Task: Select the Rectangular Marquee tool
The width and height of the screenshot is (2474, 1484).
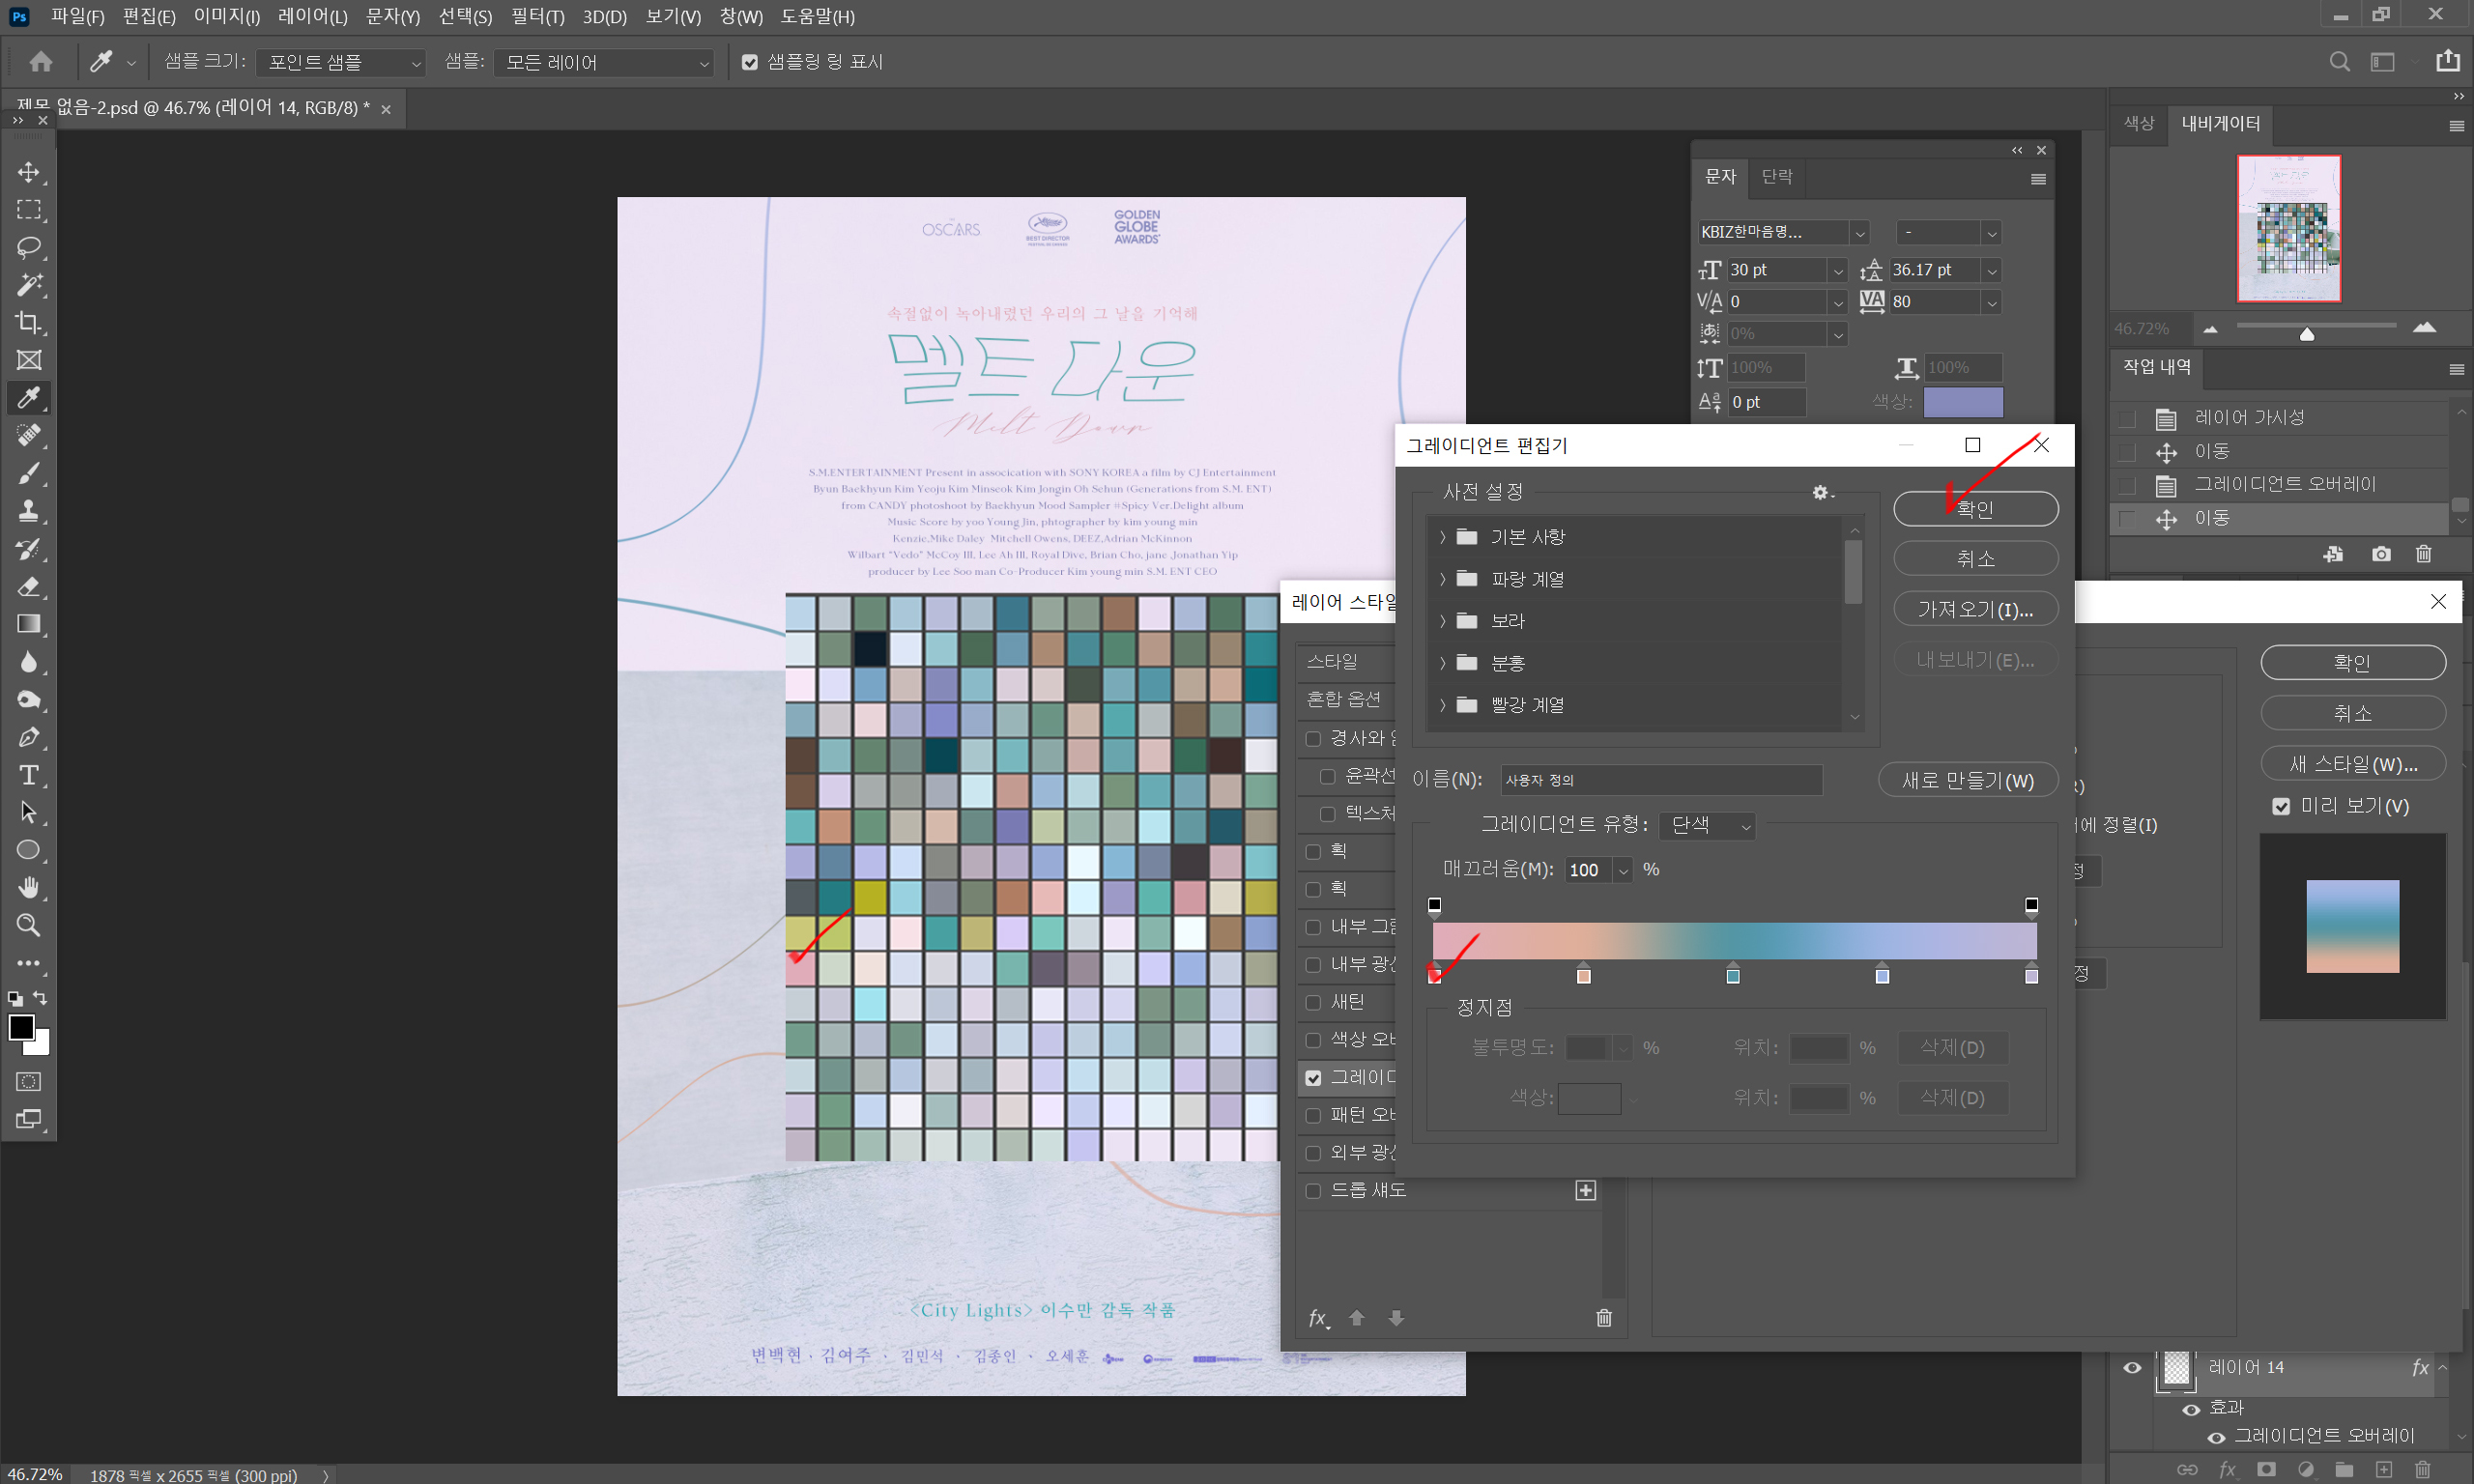Action: point(29,210)
